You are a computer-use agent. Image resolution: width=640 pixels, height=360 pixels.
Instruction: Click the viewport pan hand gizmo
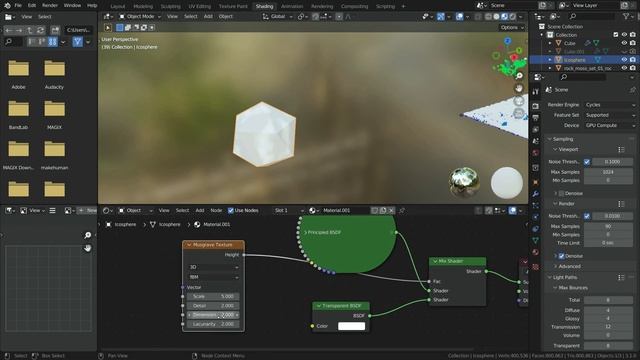[519, 88]
